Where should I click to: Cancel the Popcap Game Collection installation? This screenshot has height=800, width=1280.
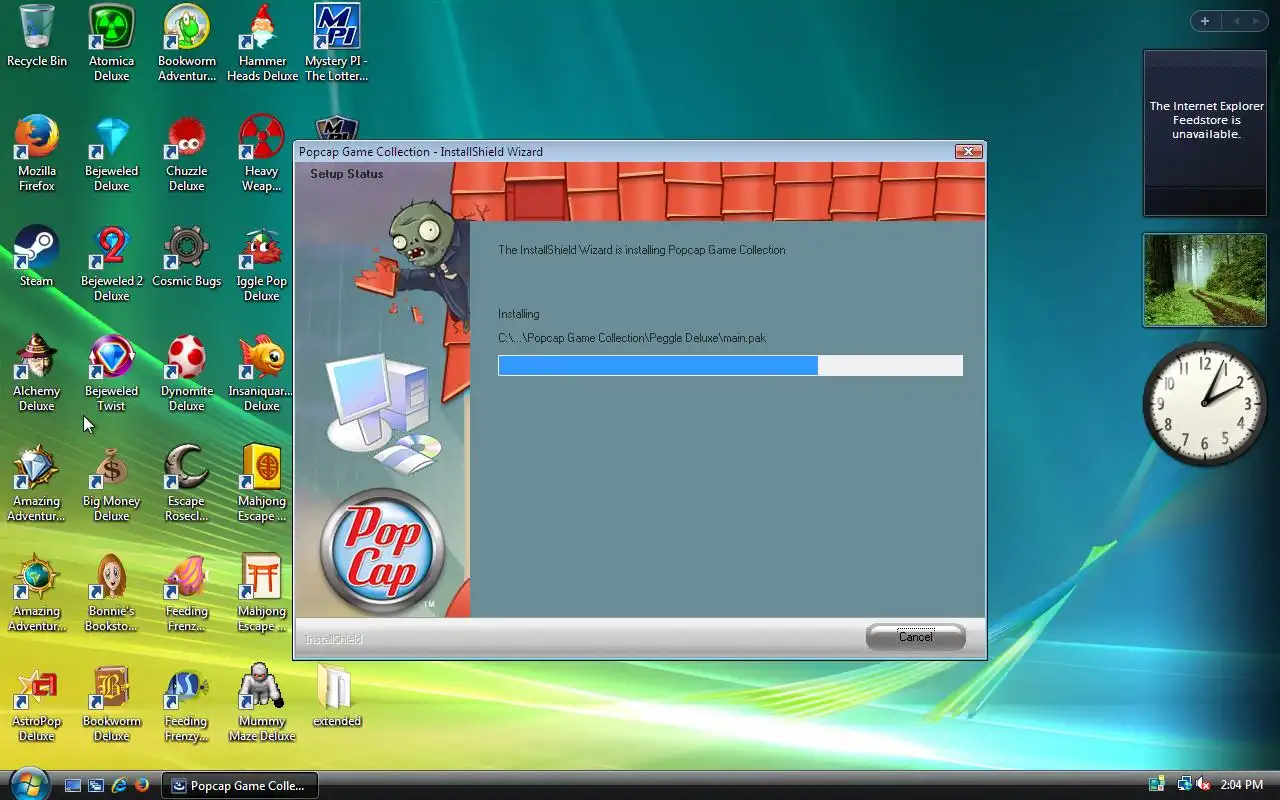tap(915, 637)
